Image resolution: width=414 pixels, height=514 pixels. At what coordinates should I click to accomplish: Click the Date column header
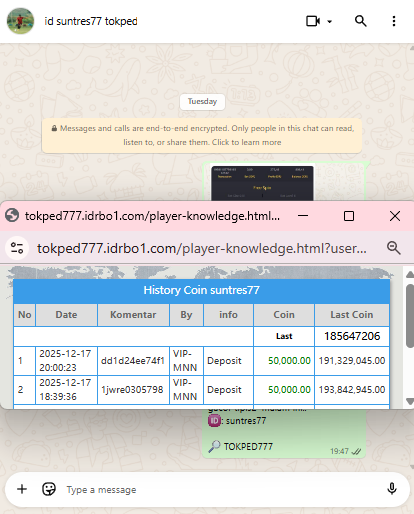click(66, 315)
